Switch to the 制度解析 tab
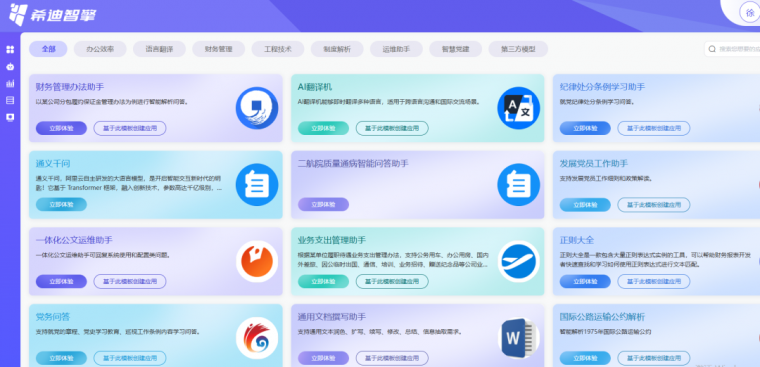The image size is (760, 367). (337, 49)
